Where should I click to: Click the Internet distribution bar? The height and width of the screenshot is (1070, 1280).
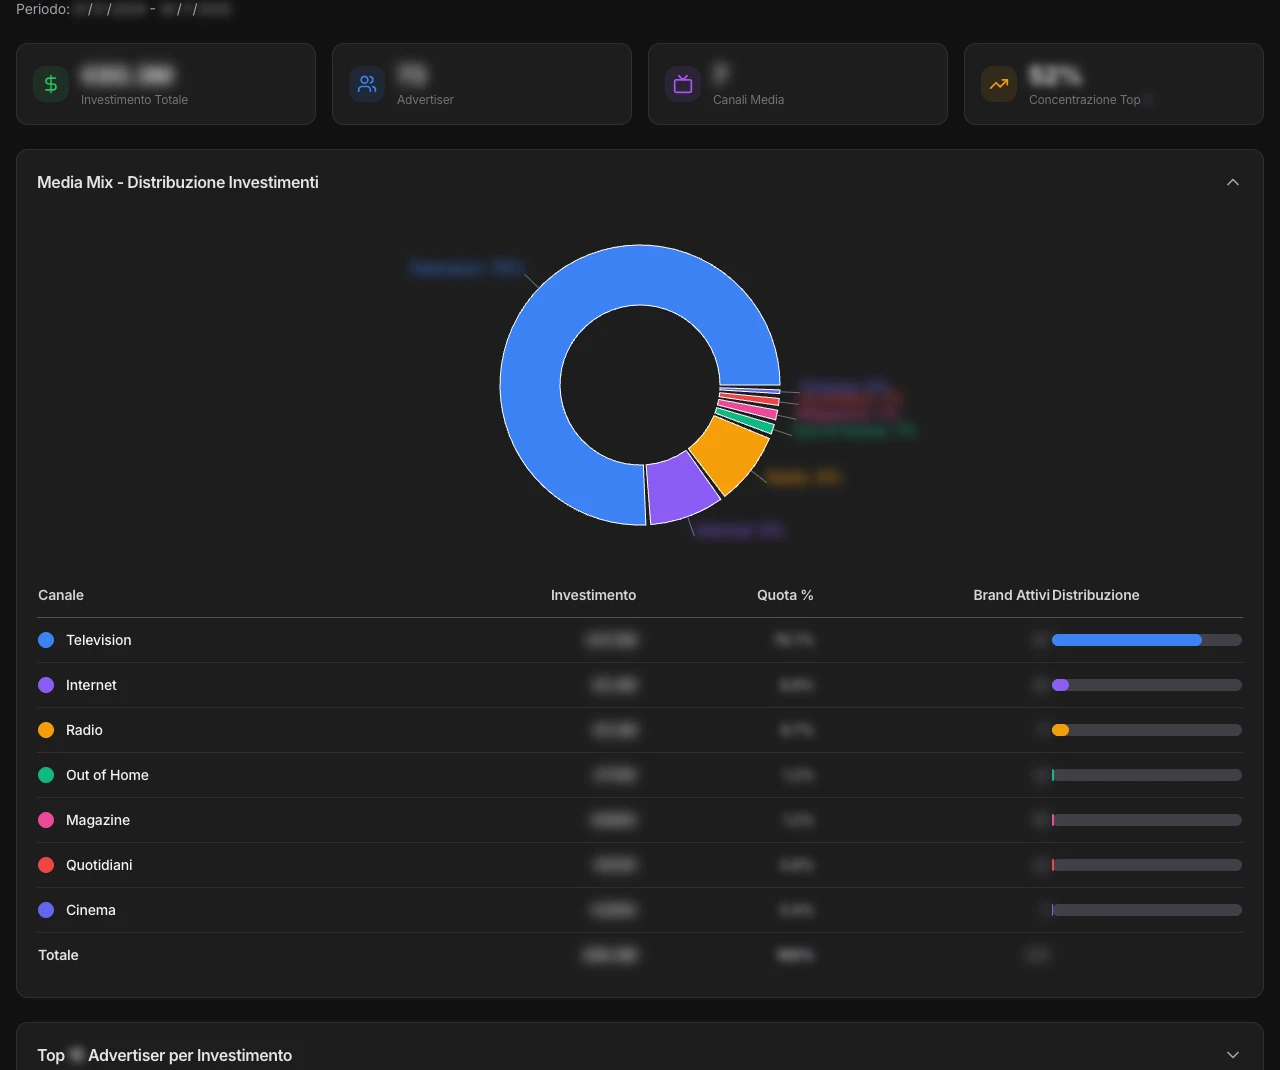[1147, 685]
